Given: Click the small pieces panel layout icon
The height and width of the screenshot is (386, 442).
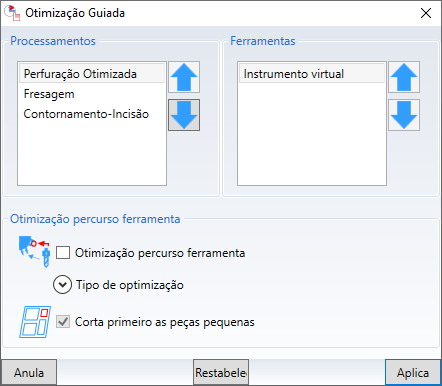Looking at the screenshot, I should click(x=35, y=322).
